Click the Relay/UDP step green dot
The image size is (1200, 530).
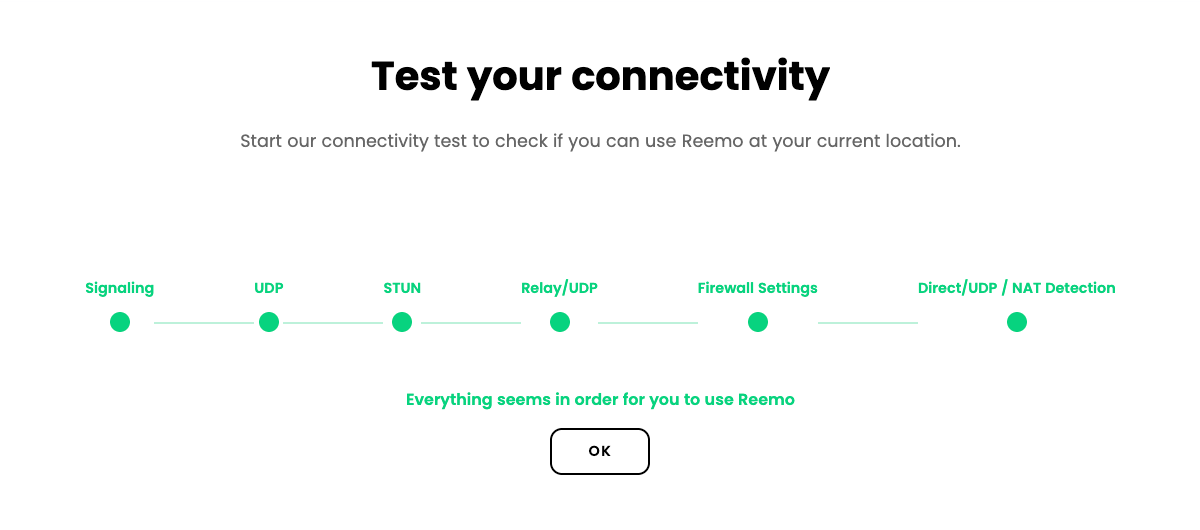[x=560, y=322]
